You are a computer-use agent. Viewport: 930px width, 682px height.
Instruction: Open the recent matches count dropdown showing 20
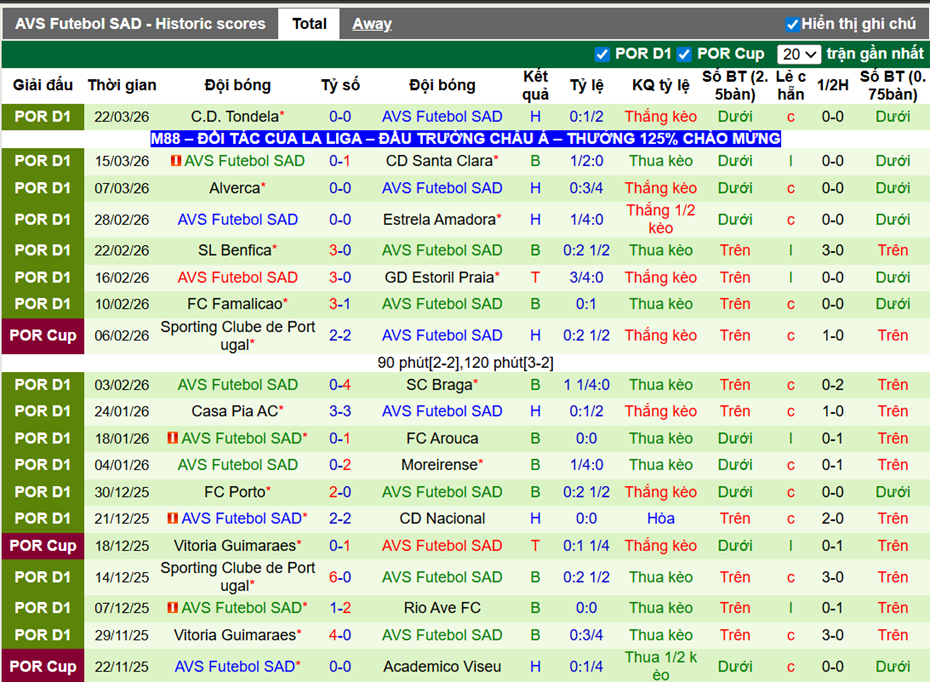800,54
